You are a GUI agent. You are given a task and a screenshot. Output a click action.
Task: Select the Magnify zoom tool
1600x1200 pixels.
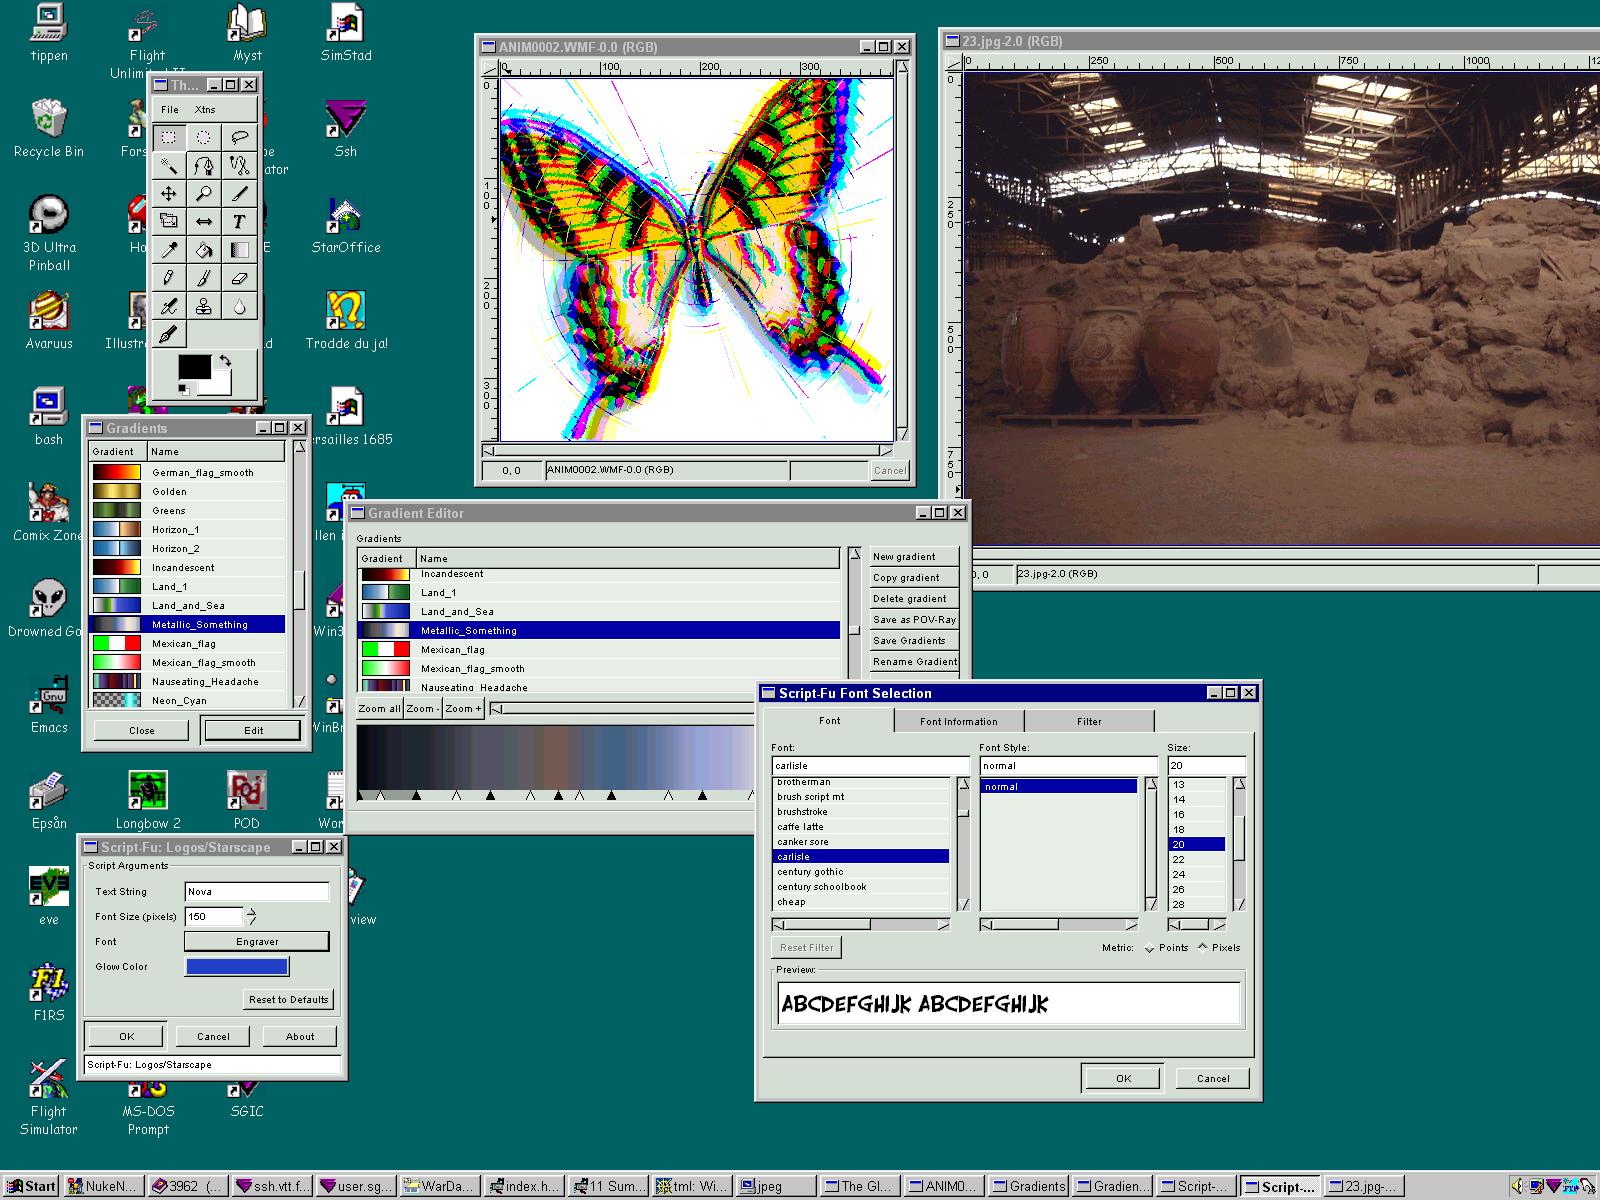tap(204, 193)
